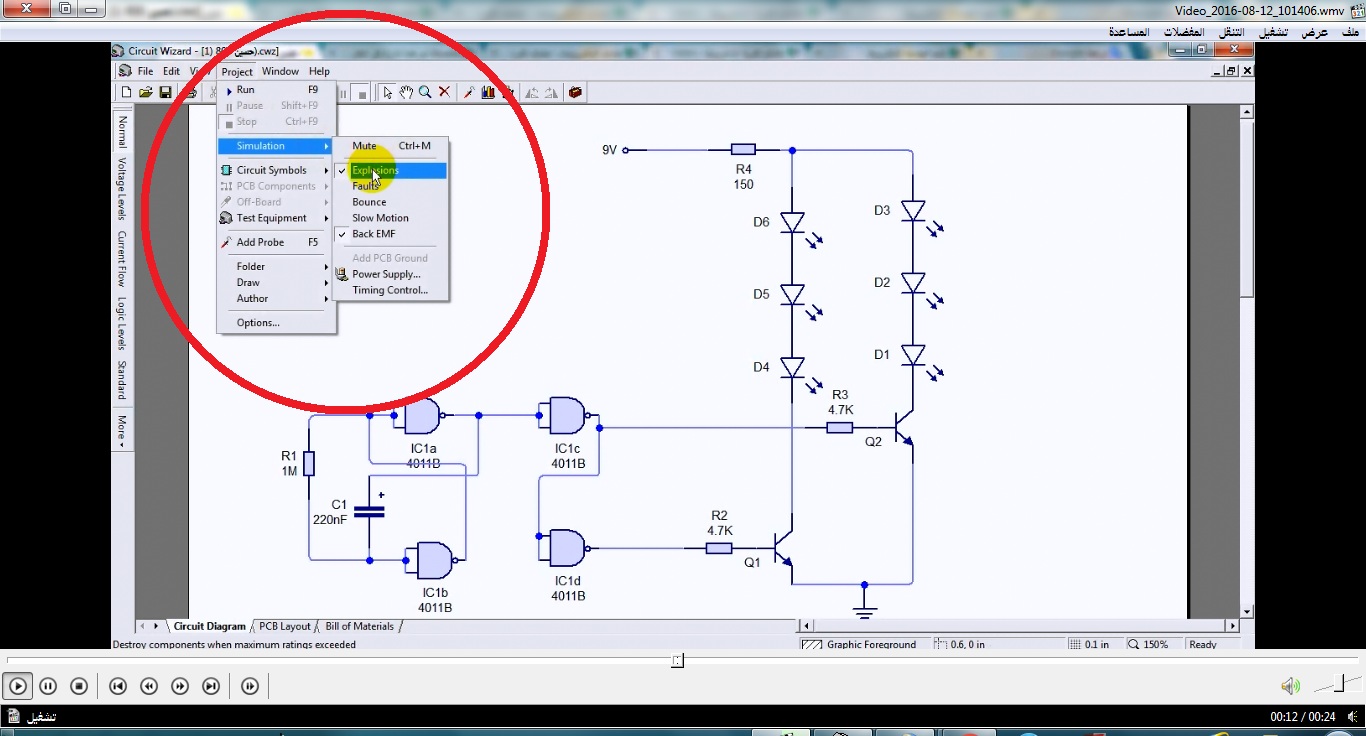Select the Normal view style tab

(x=122, y=132)
